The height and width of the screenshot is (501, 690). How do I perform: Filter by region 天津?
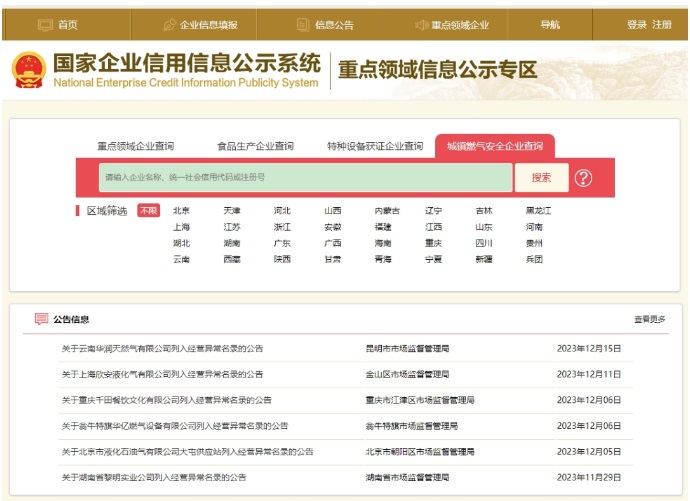232,211
